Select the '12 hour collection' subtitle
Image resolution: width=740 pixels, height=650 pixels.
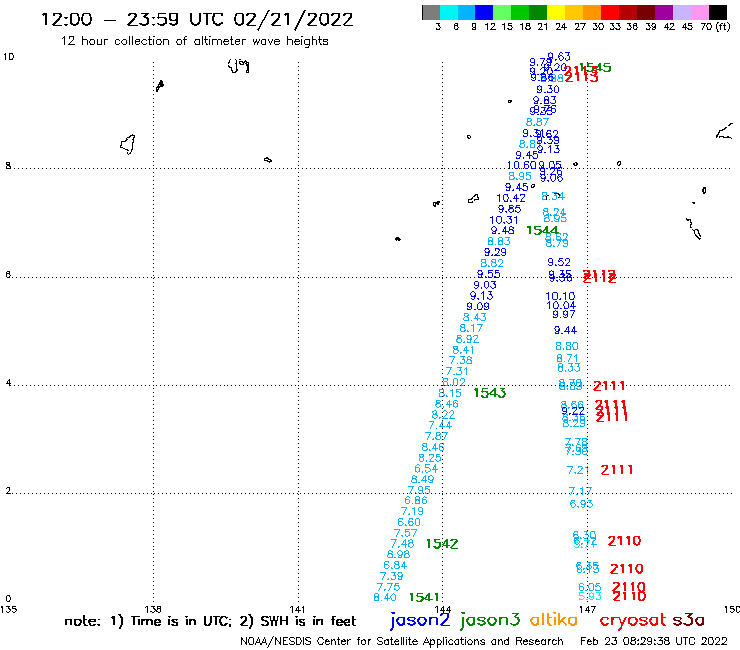(x=194, y=41)
